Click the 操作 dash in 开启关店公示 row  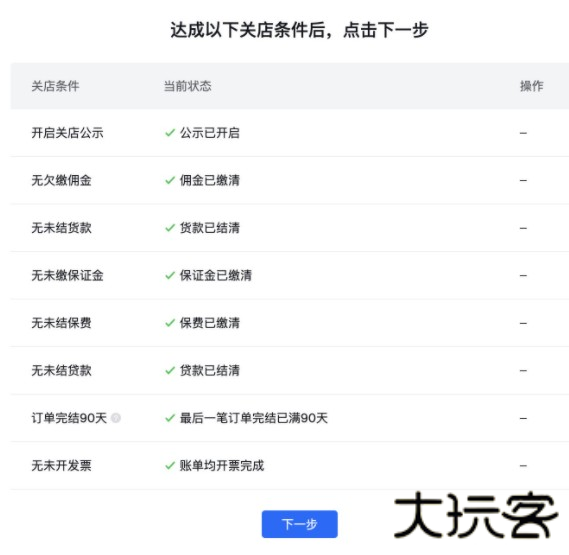pos(523,133)
